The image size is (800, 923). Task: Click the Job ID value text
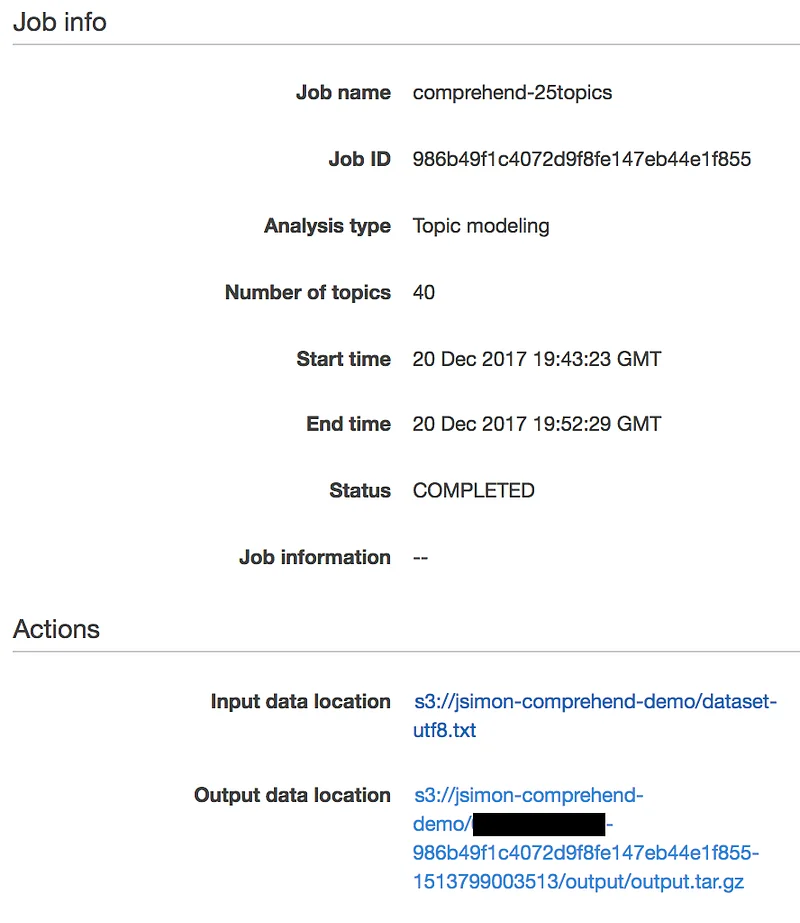coord(582,159)
